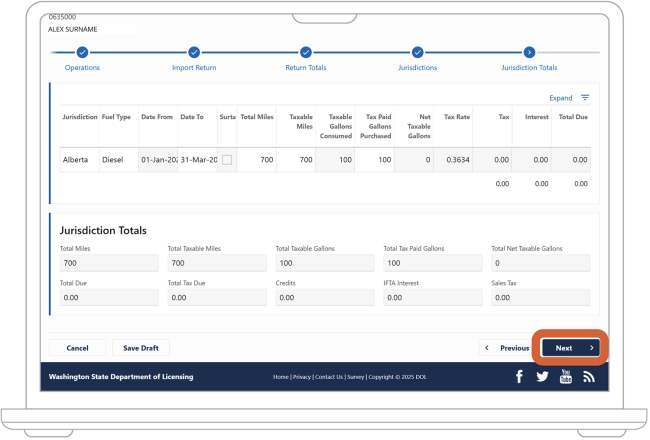Viewport: 650px width, 440px height.
Task: Open the Home footer link
Action: (281, 377)
